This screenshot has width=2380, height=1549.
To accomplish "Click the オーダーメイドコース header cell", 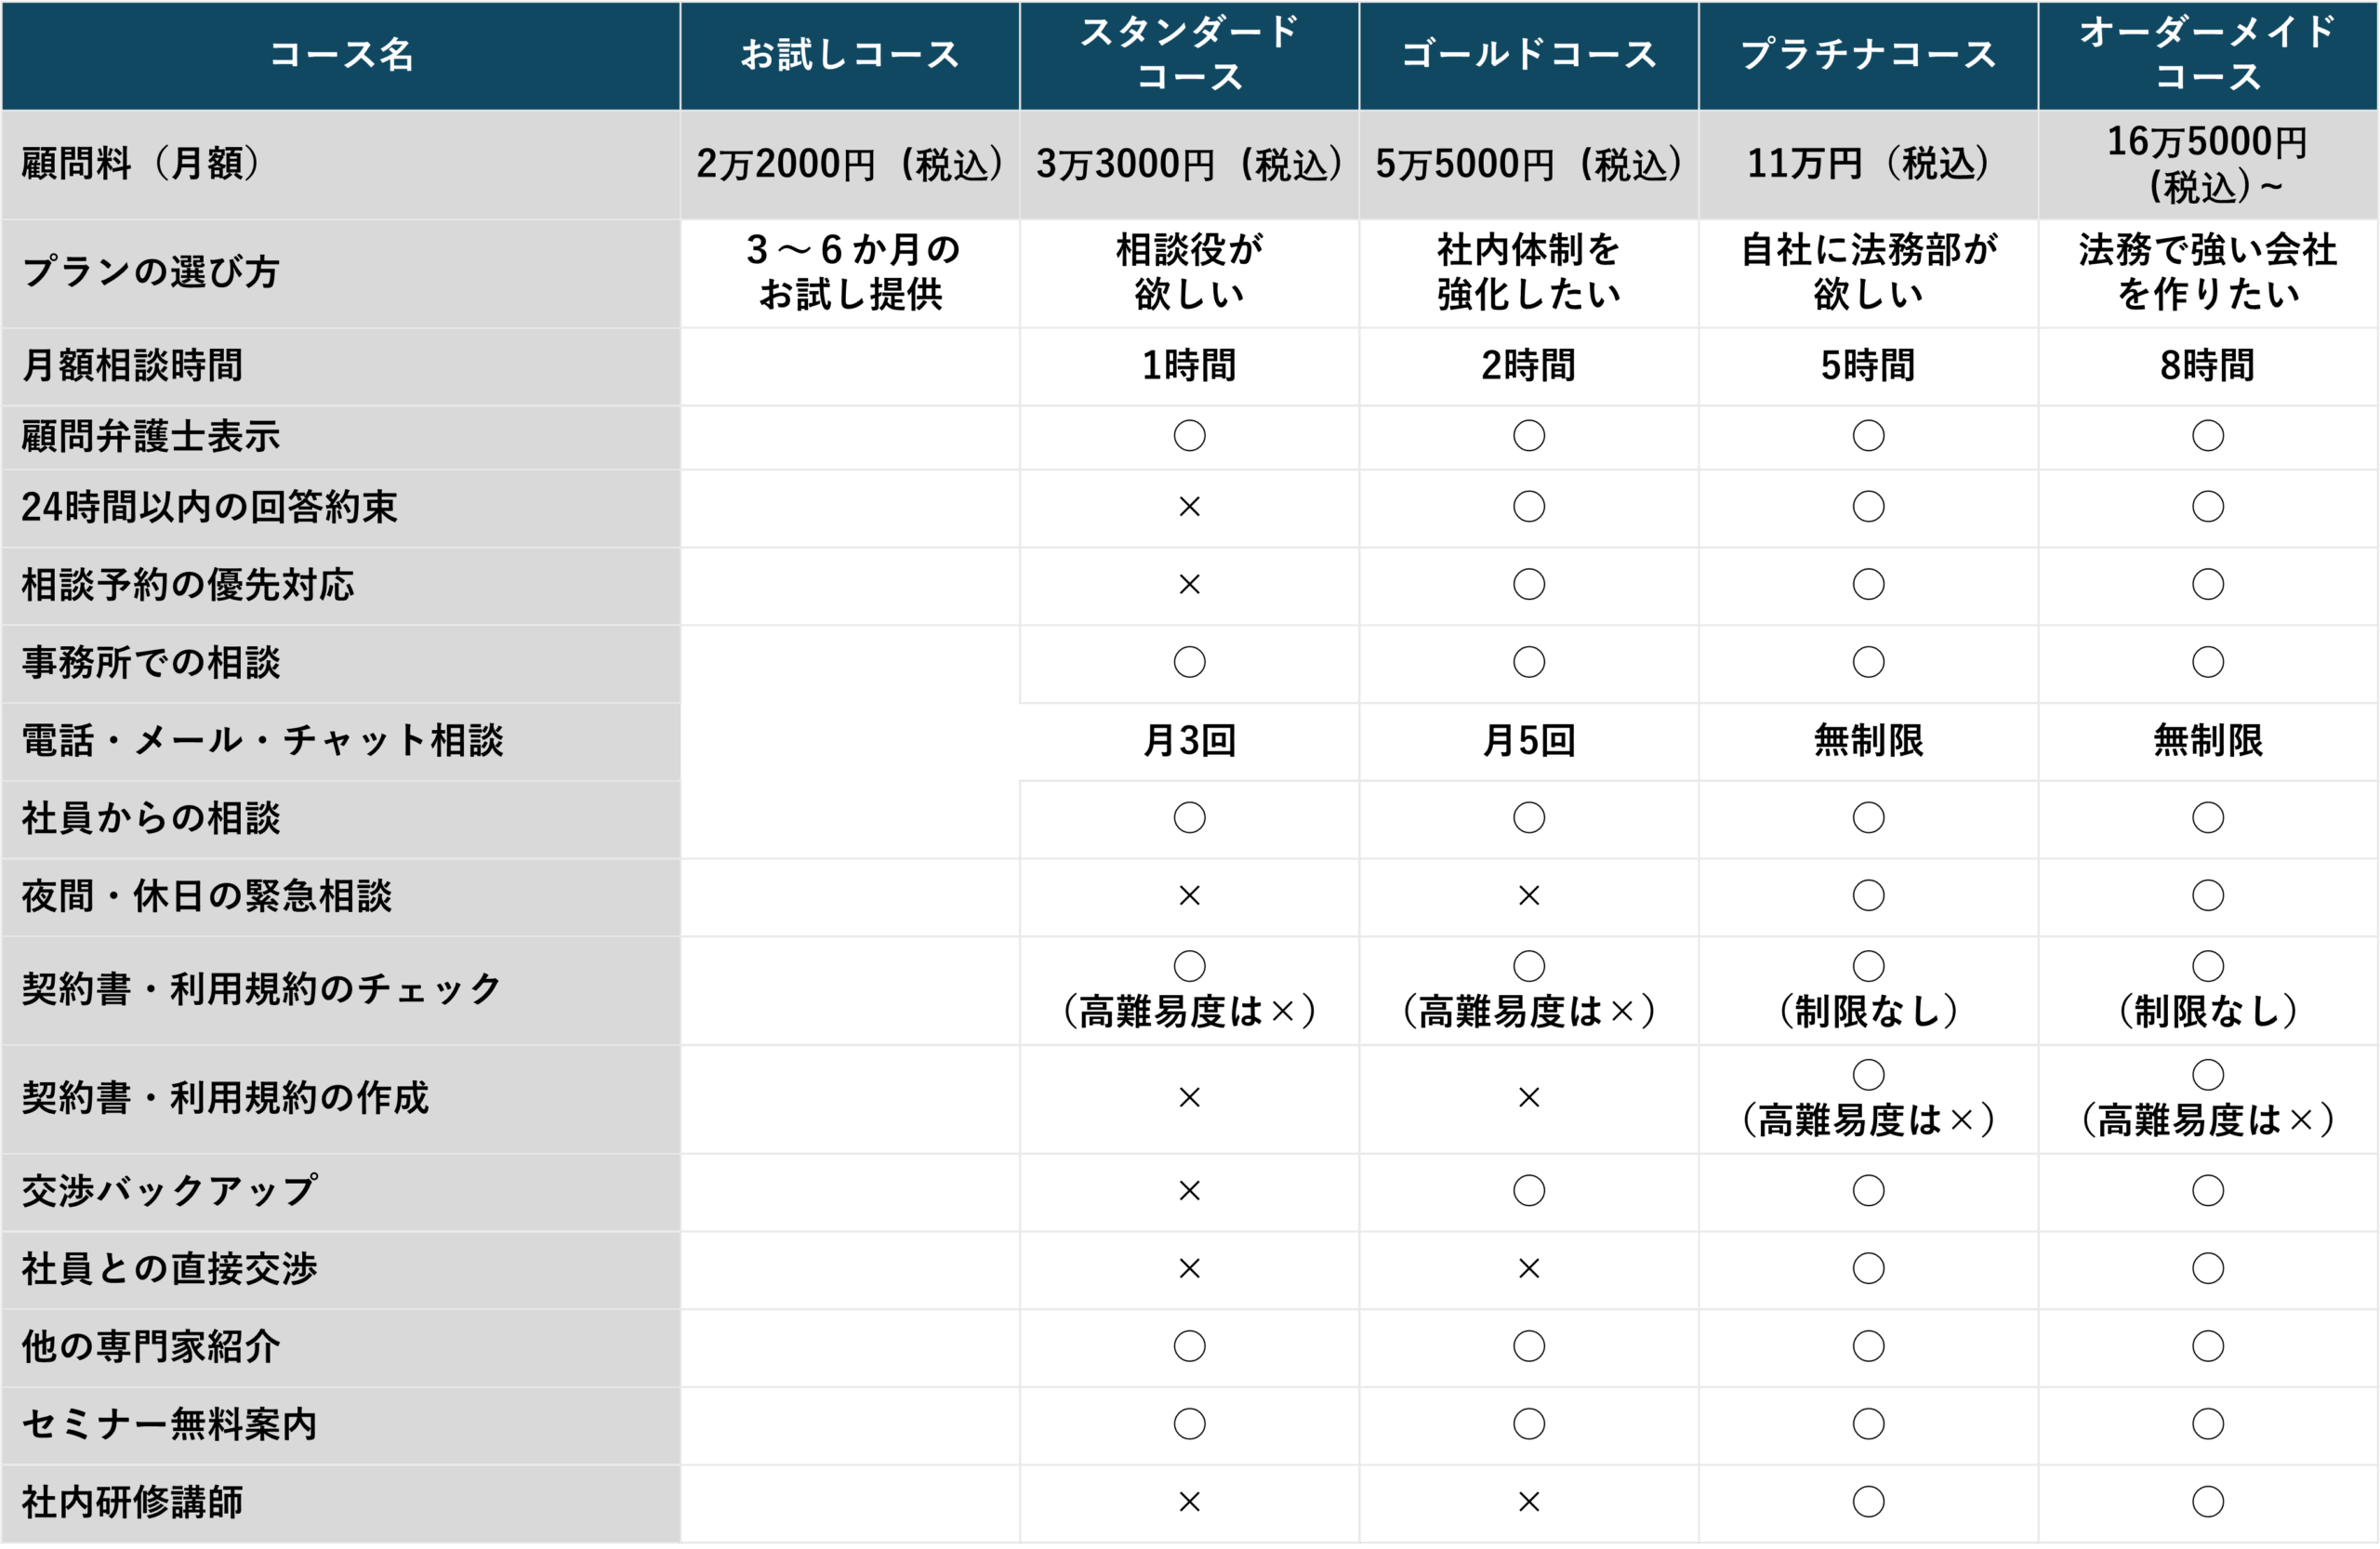I will (2207, 55).
